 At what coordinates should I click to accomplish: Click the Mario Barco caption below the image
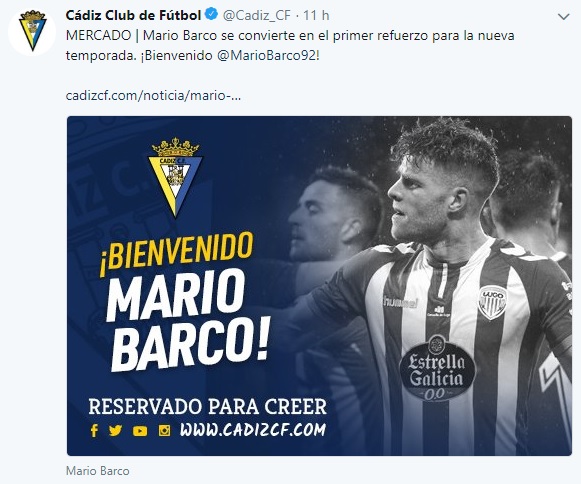(x=98, y=471)
